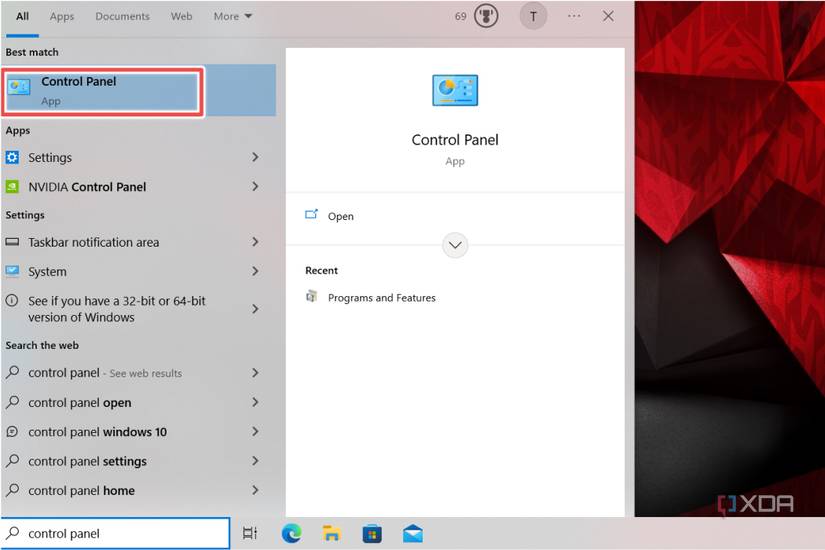Click the magnifier icon beside 'See web results'

12,373
